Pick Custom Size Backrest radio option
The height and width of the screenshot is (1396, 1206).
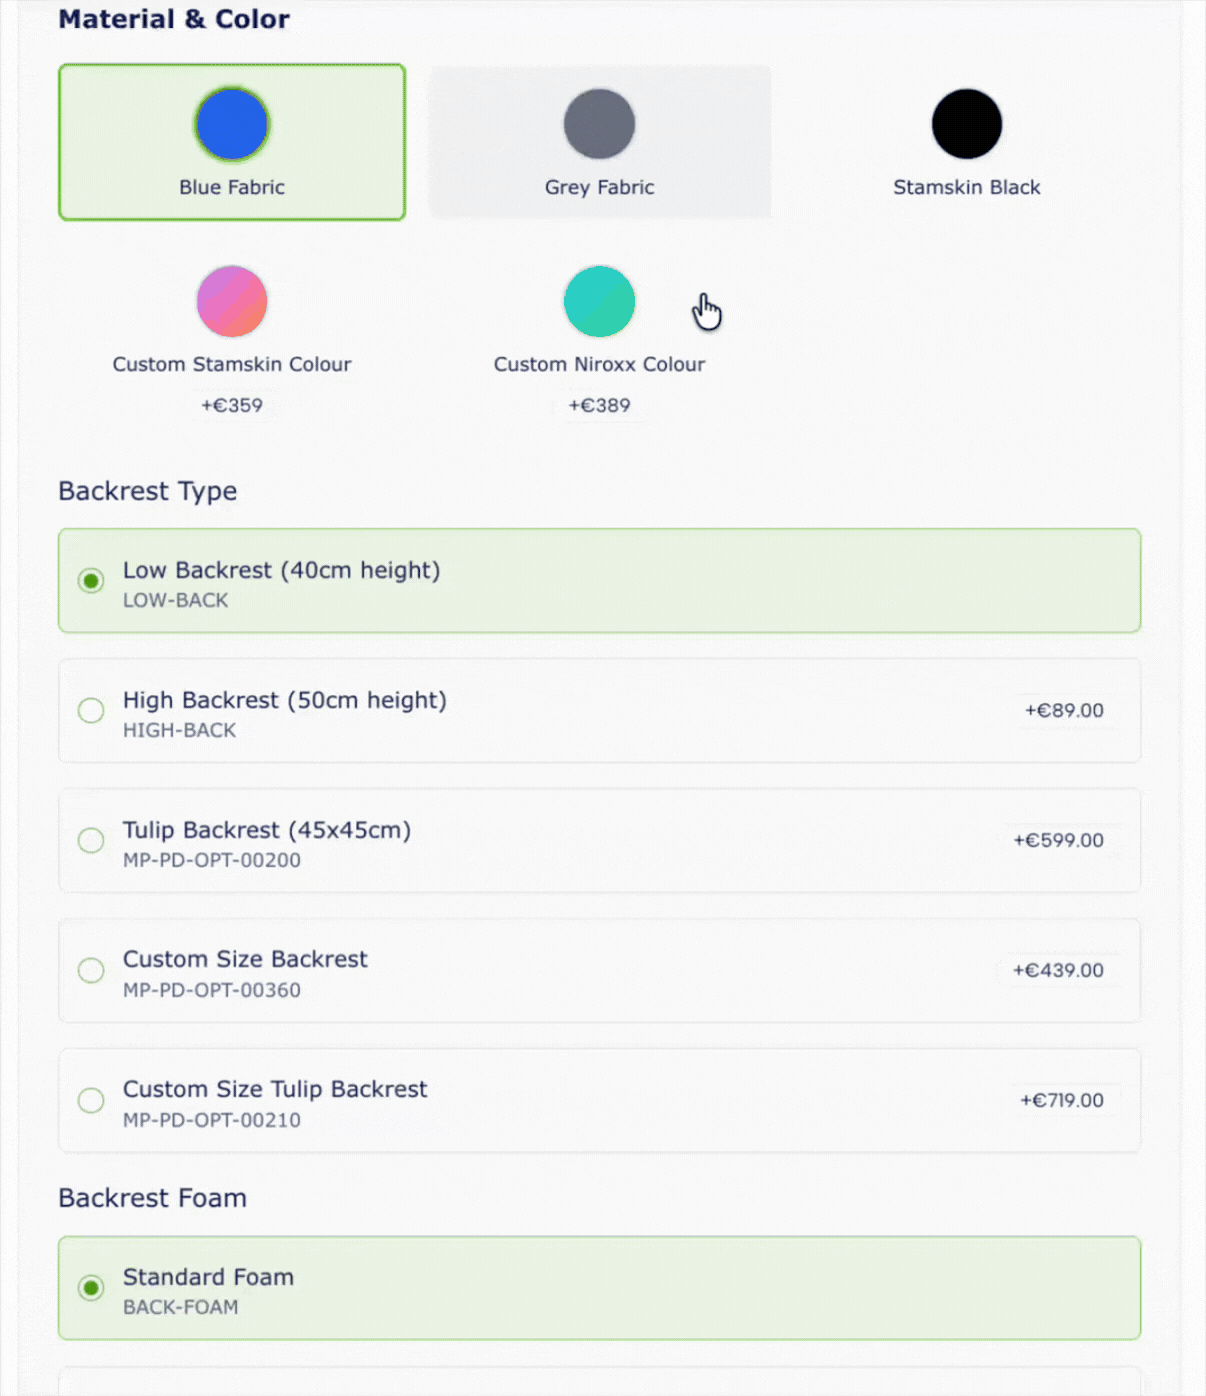[x=91, y=971]
